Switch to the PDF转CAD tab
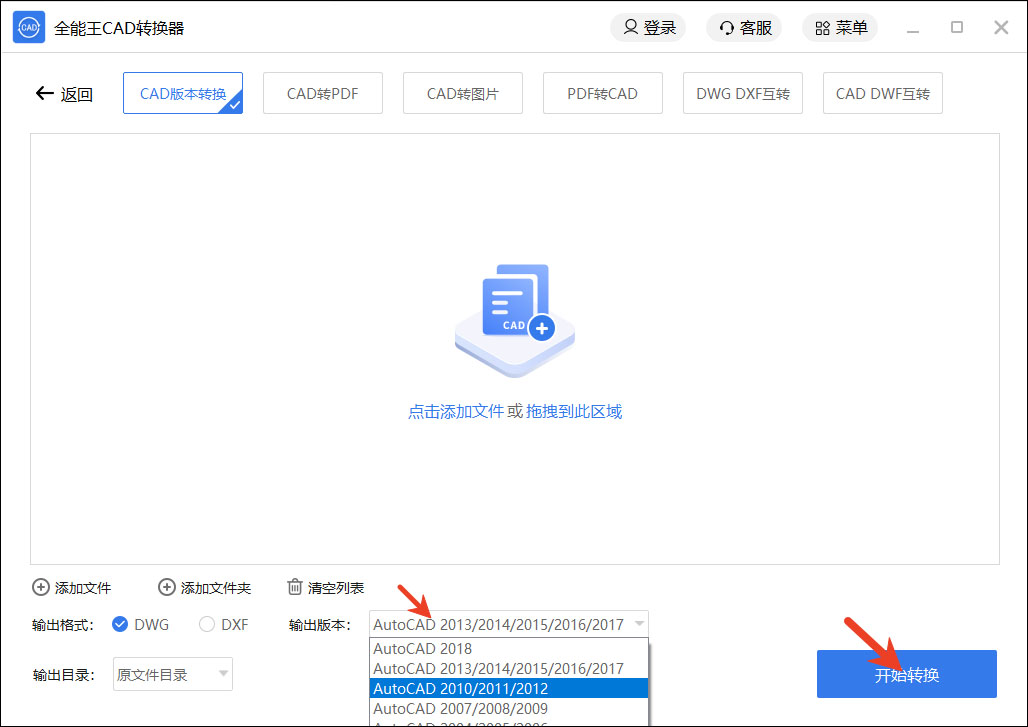This screenshot has width=1028, height=727. click(x=603, y=93)
